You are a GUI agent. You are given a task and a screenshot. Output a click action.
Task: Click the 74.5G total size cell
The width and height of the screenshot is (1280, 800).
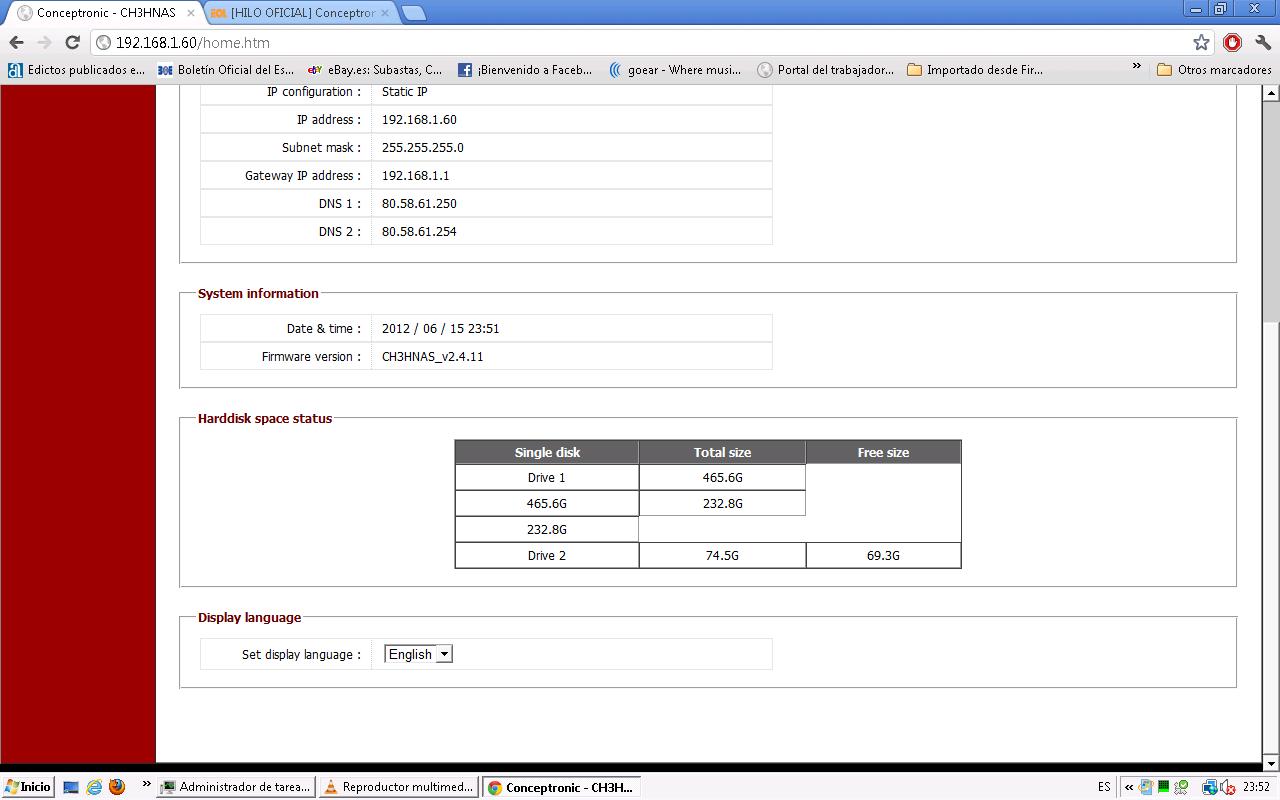(x=722, y=555)
